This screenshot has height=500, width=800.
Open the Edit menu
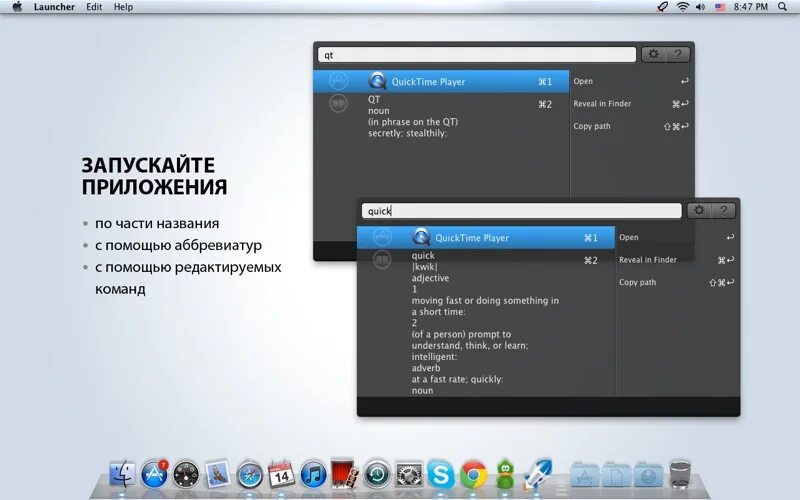click(x=94, y=7)
